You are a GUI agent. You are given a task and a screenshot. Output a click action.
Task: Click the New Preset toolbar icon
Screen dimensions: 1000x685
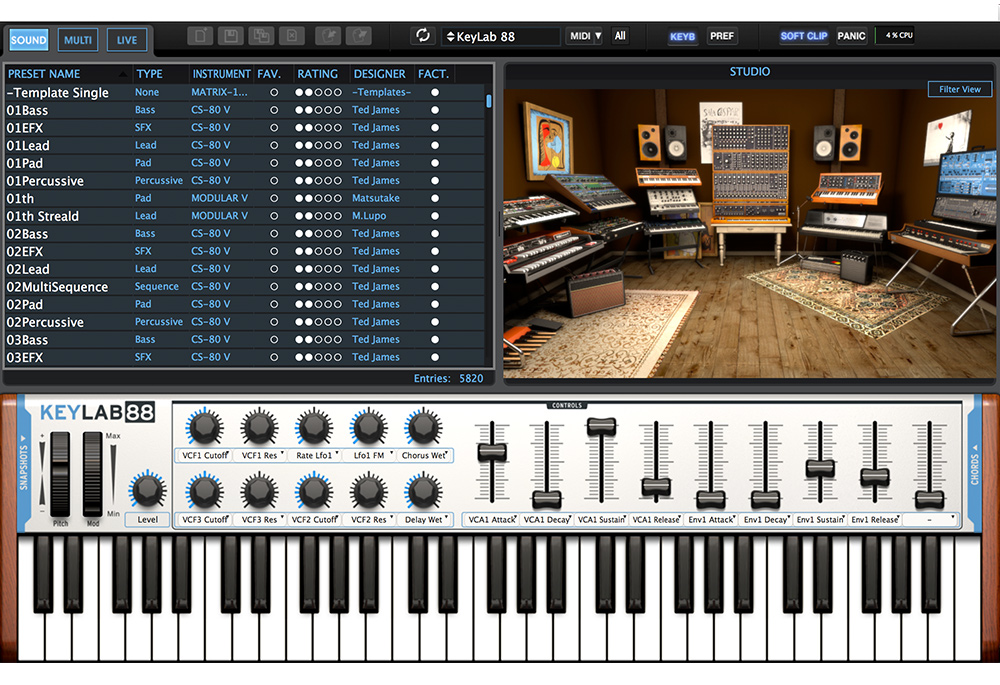200,36
